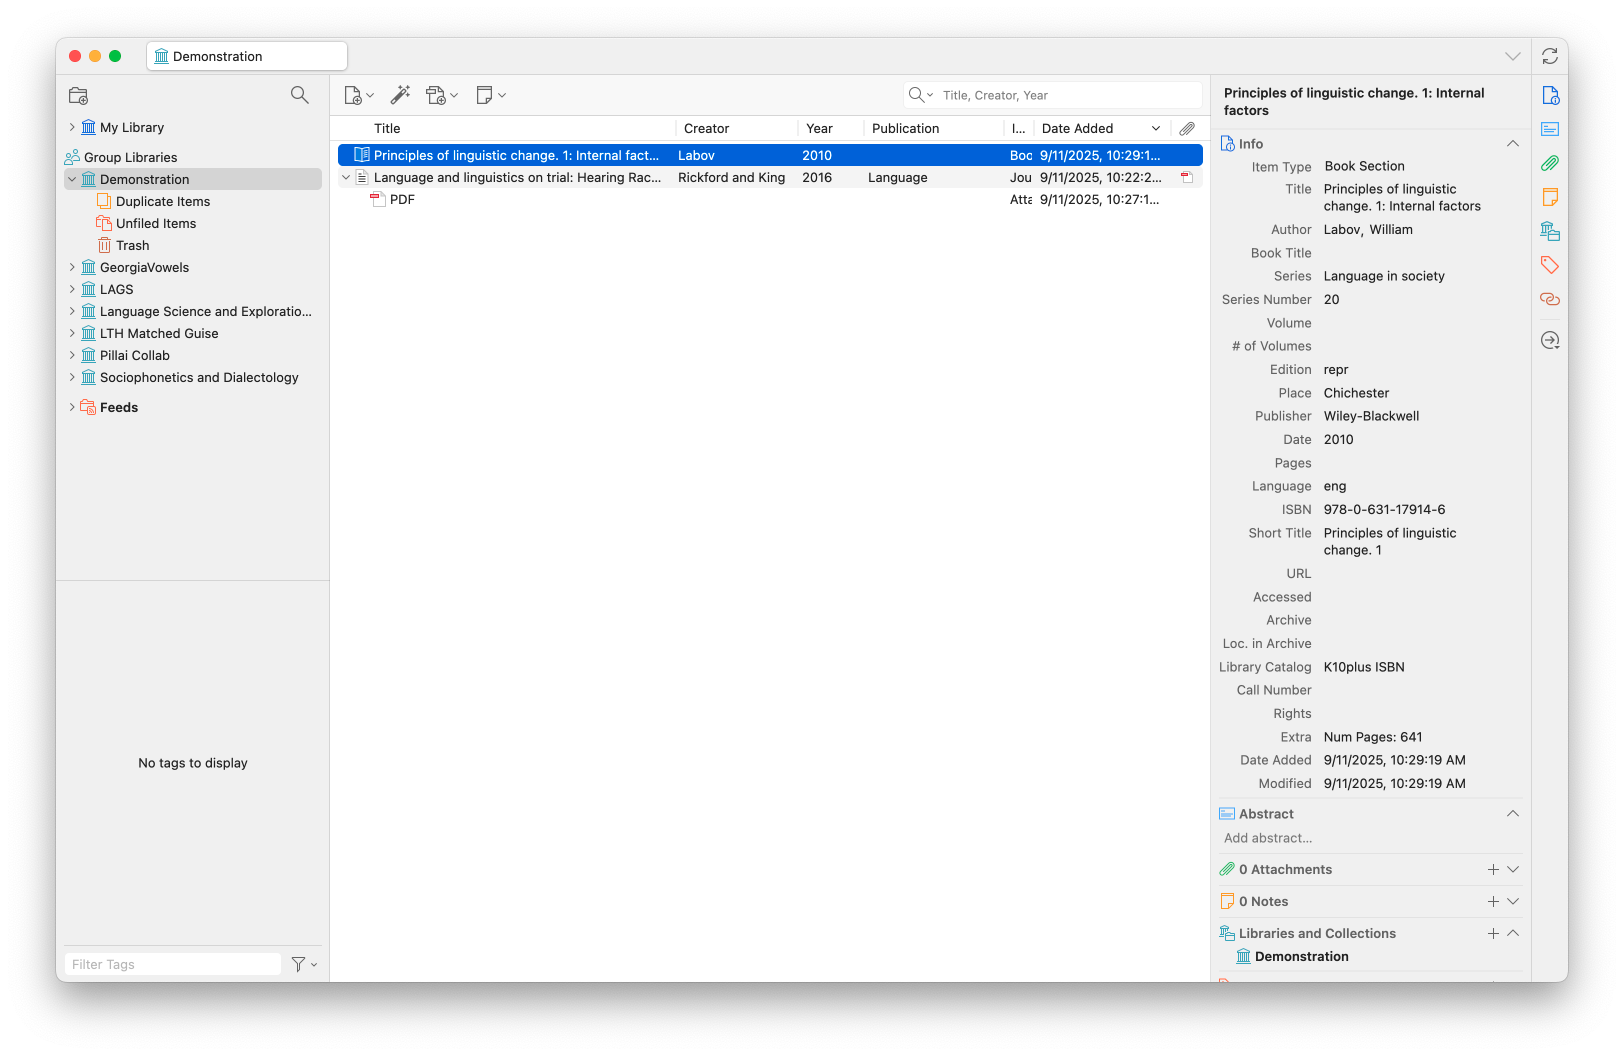
Task: Sort by the Creator column header
Action: coord(736,128)
